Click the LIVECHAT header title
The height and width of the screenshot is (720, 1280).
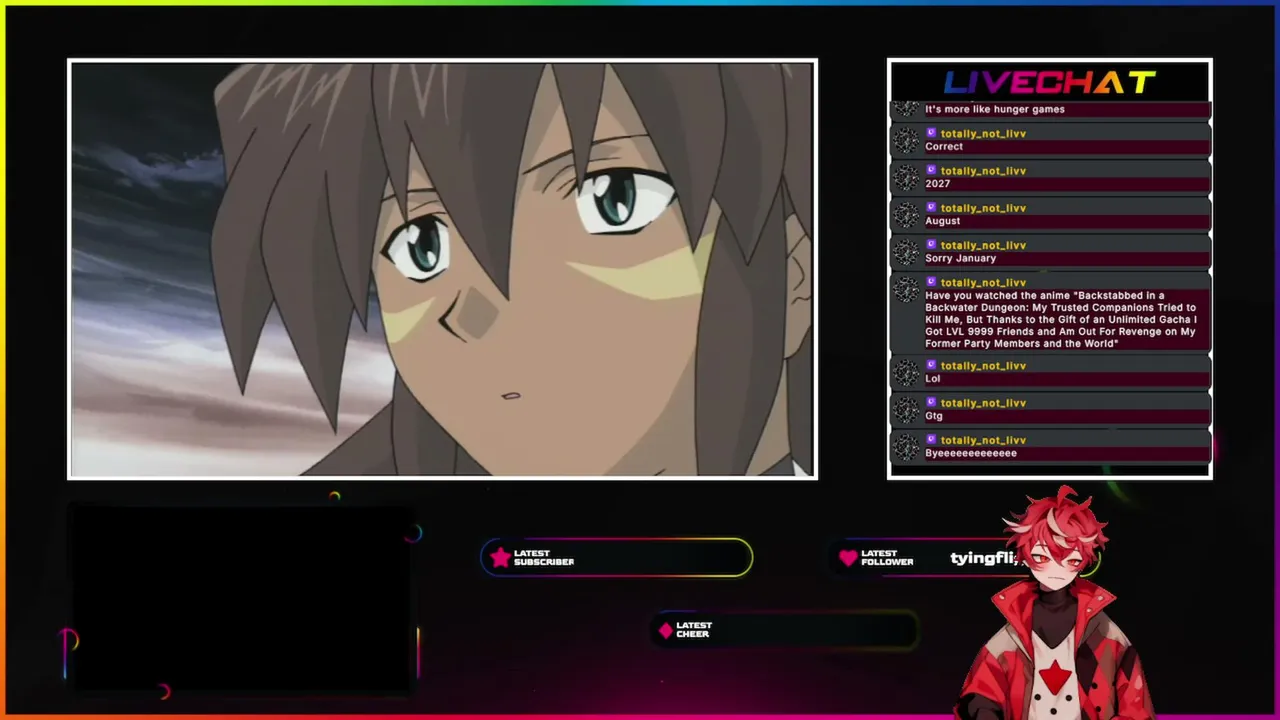pyautogui.click(x=1050, y=82)
